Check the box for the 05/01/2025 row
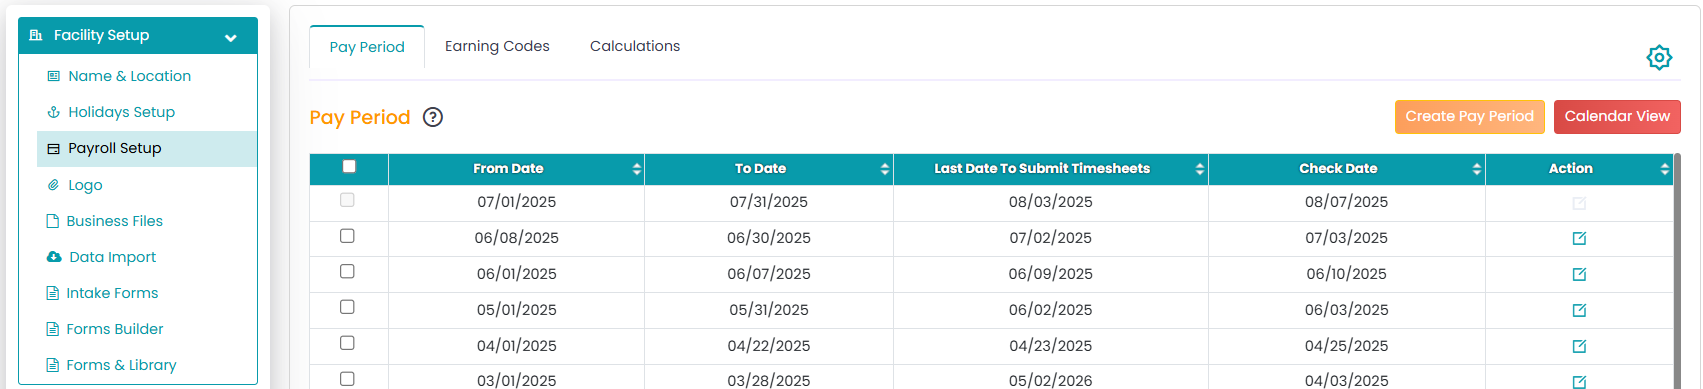The height and width of the screenshot is (389, 1703). tap(347, 307)
